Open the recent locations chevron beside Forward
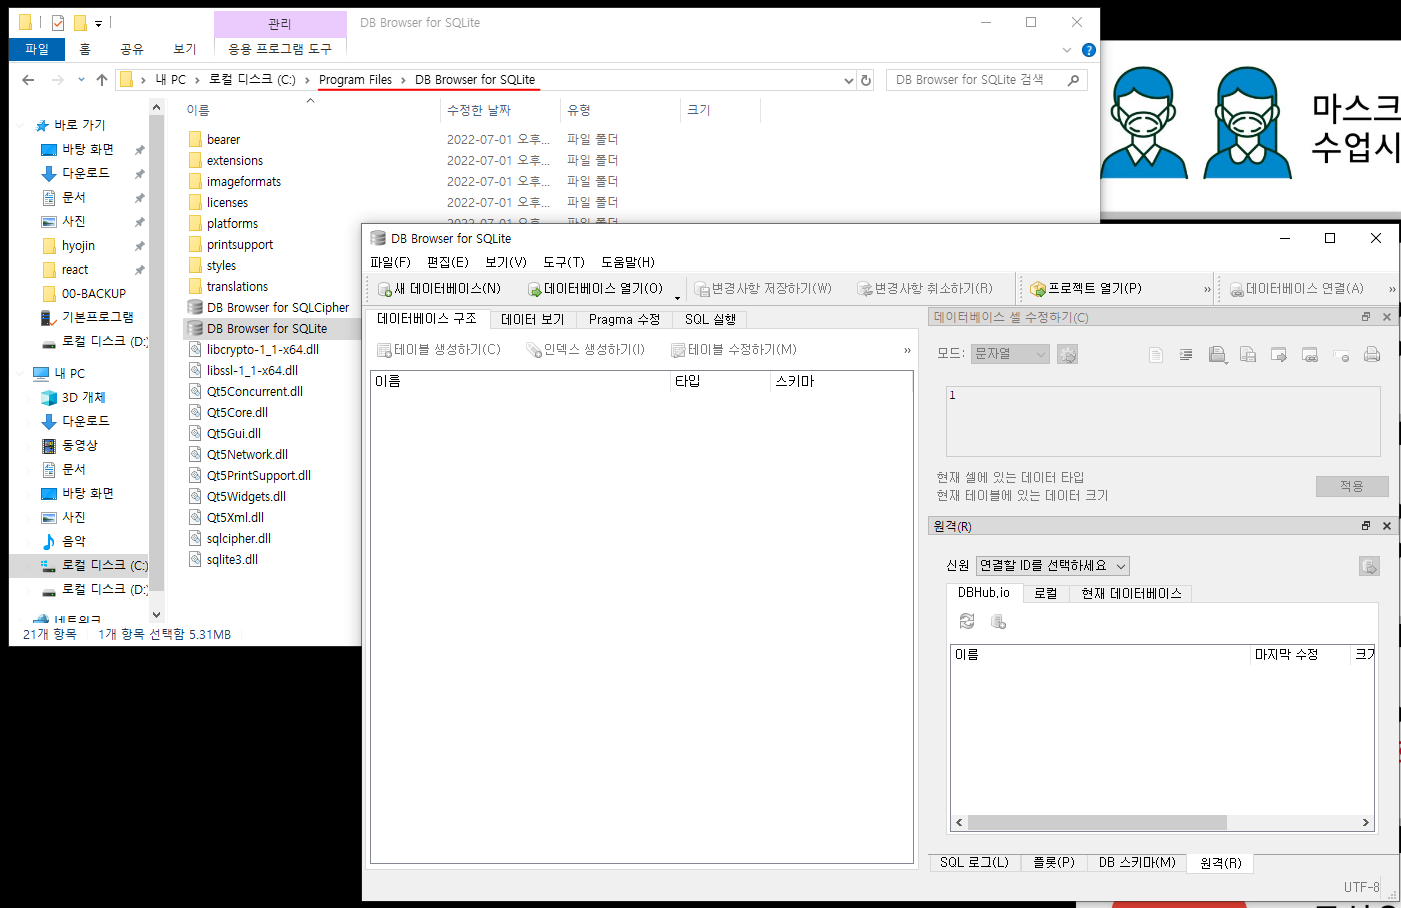Viewport: 1401px width, 908px height. click(81, 81)
